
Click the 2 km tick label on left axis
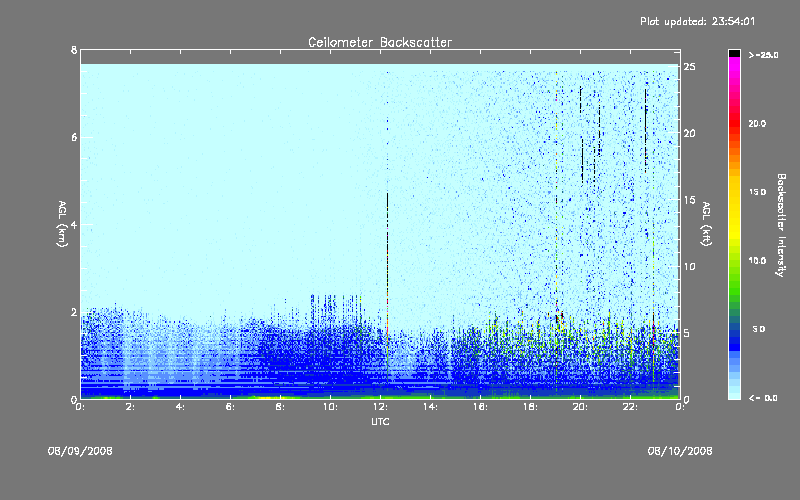pos(74,312)
